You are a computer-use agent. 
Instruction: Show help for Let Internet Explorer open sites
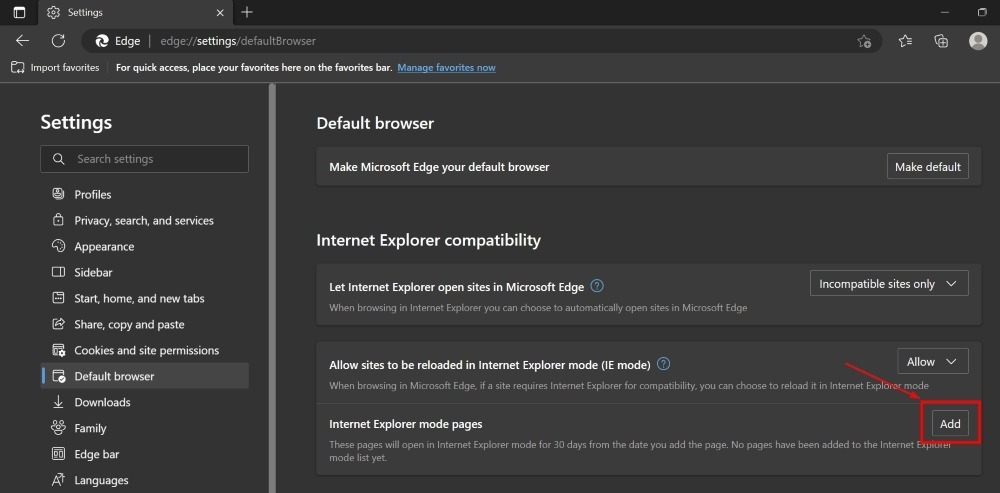[x=597, y=286]
